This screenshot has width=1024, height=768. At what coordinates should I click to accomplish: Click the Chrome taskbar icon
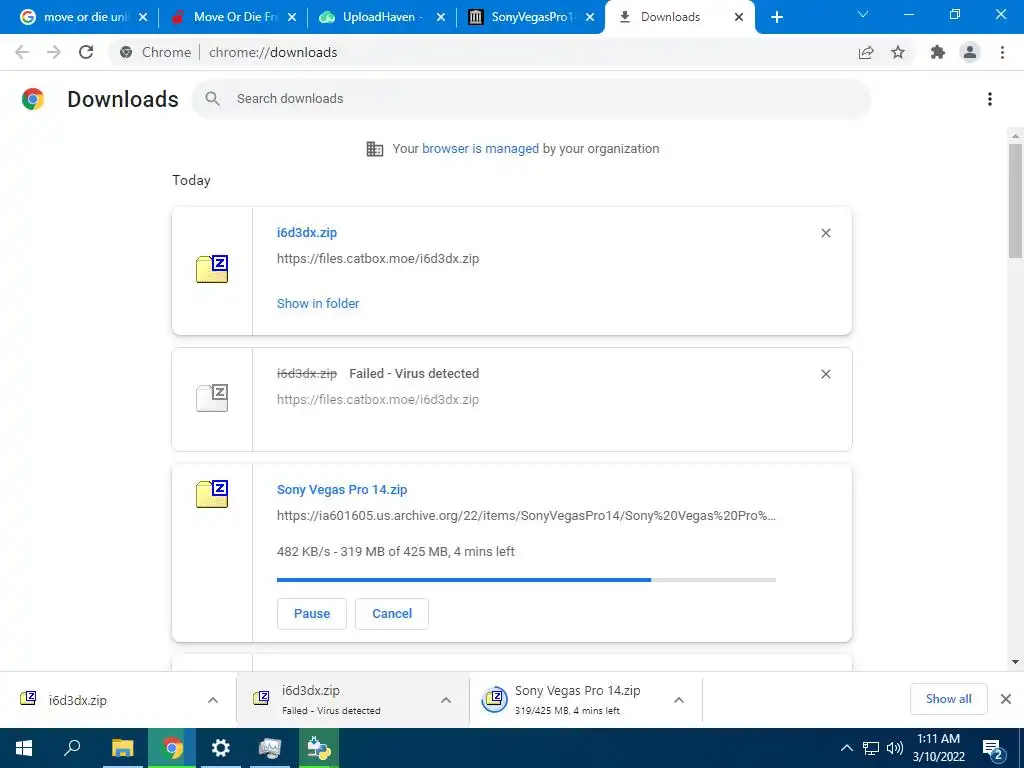tap(172, 748)
